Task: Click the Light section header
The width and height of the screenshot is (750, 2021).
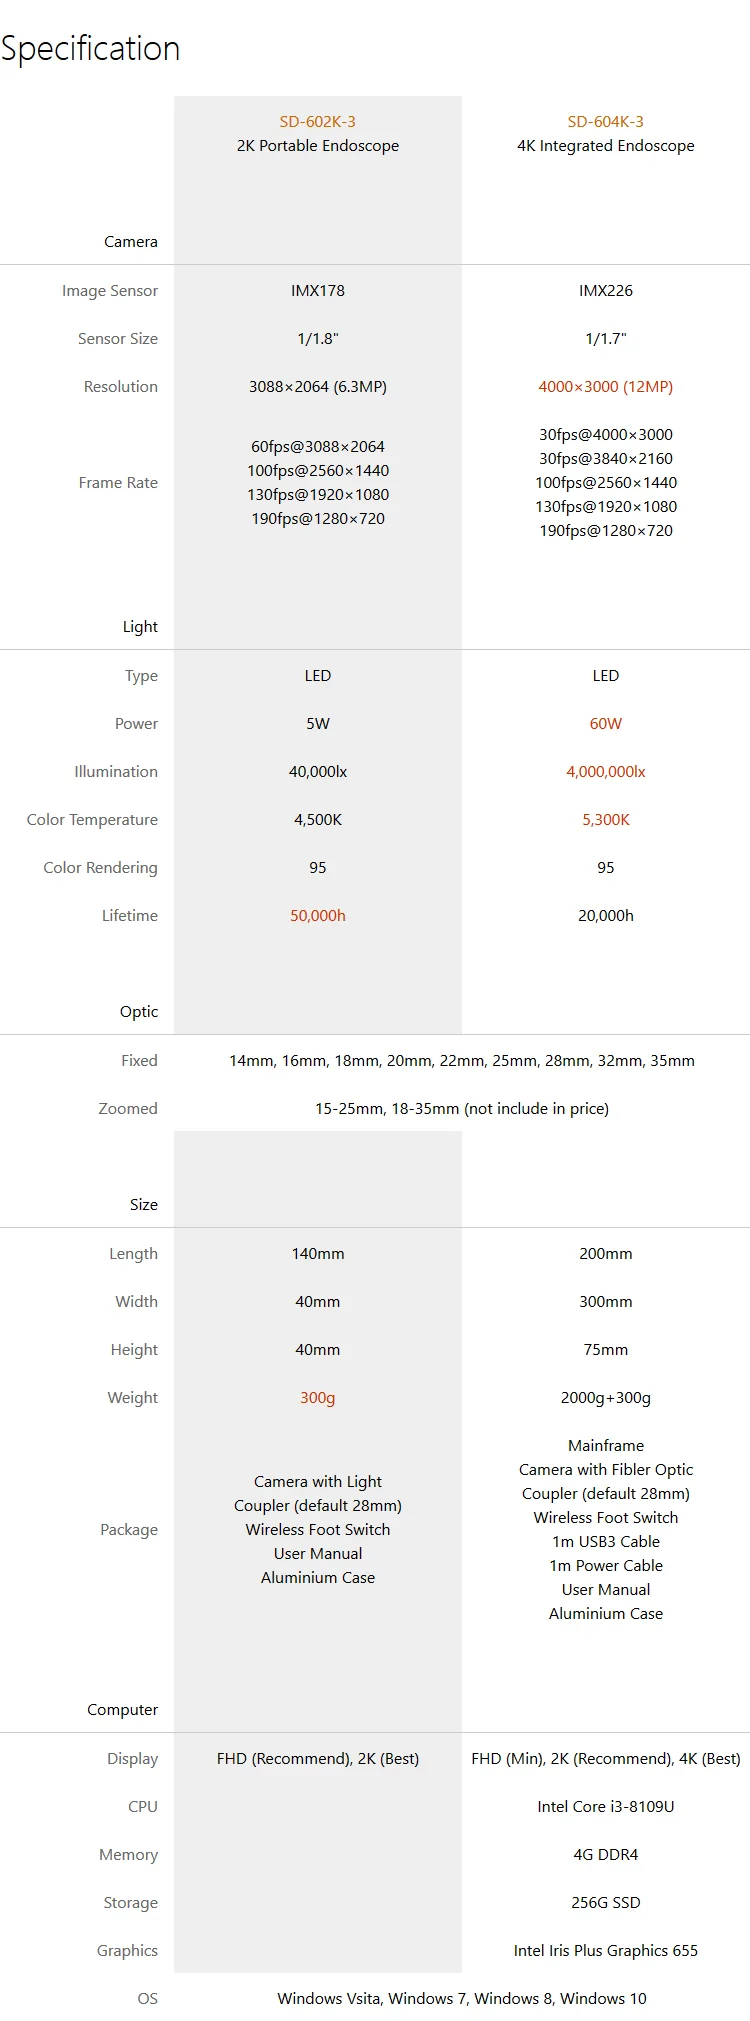Action: point(140,627)
